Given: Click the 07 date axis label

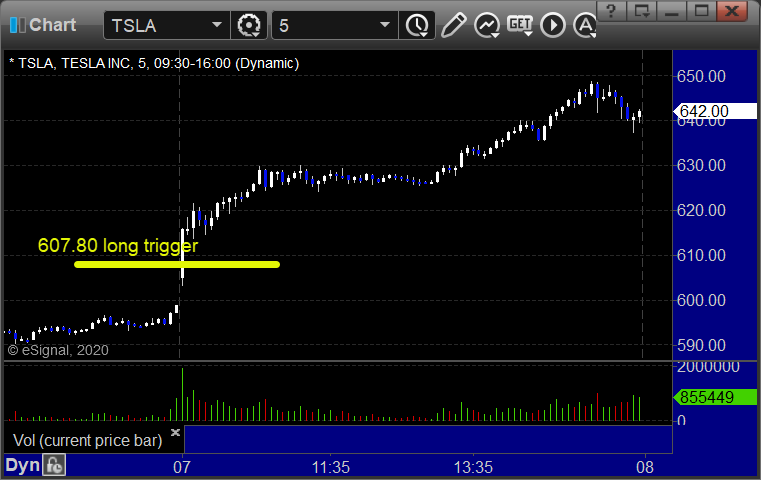Looking at the screenshot, I should point(182,467).
